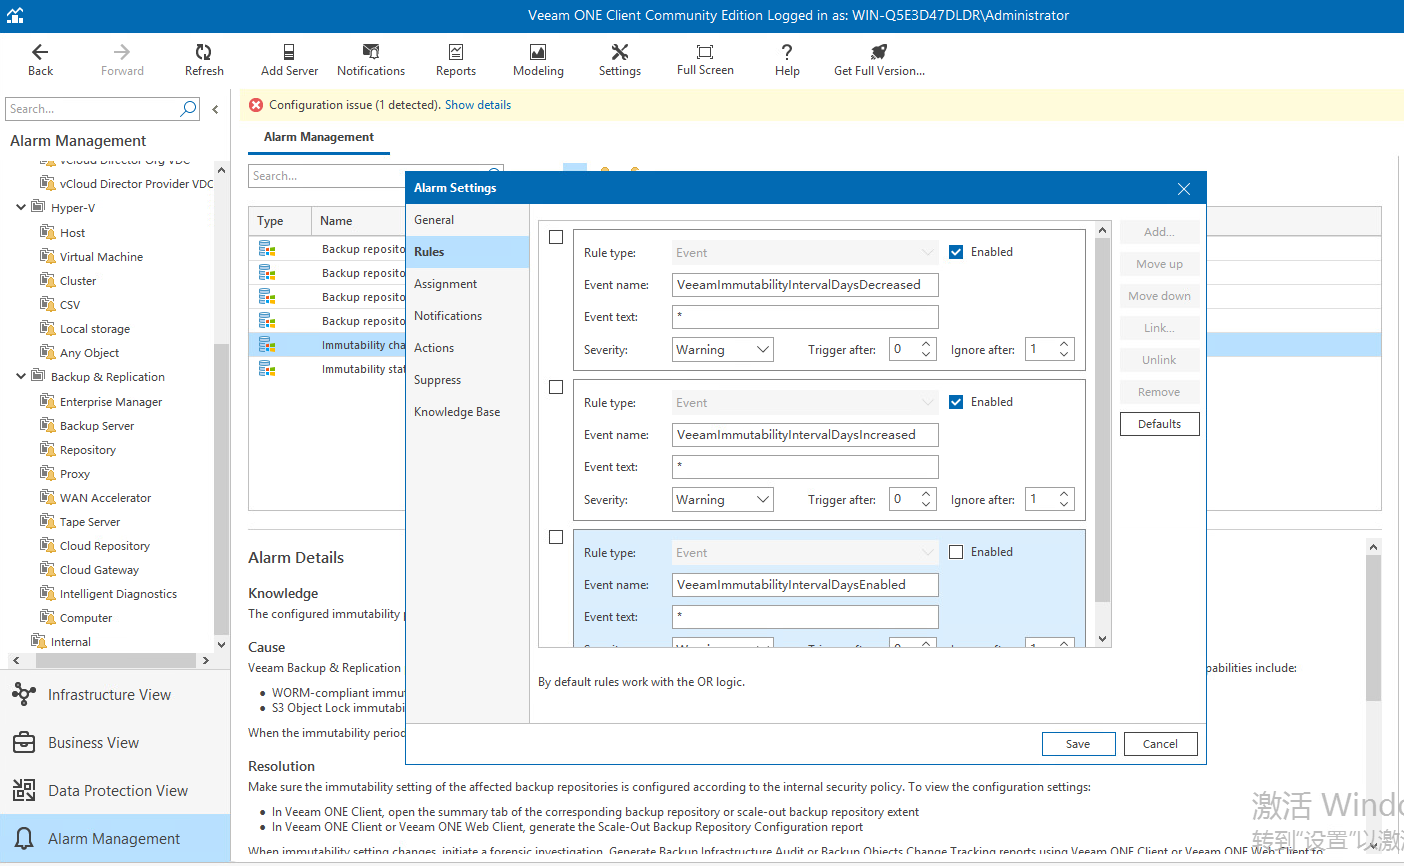
Task: Open the Actions settings page
Action: click(467, 348)
